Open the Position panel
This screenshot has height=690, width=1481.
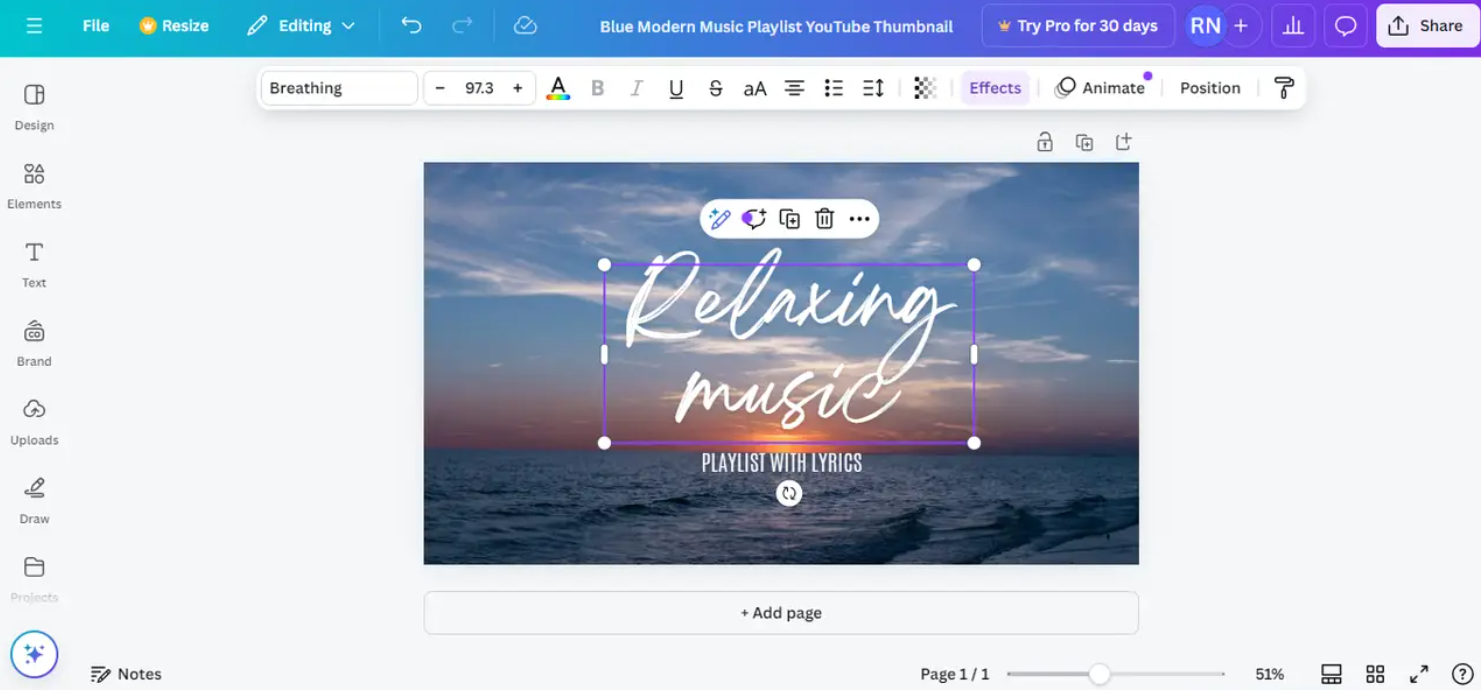point(1210,88)
